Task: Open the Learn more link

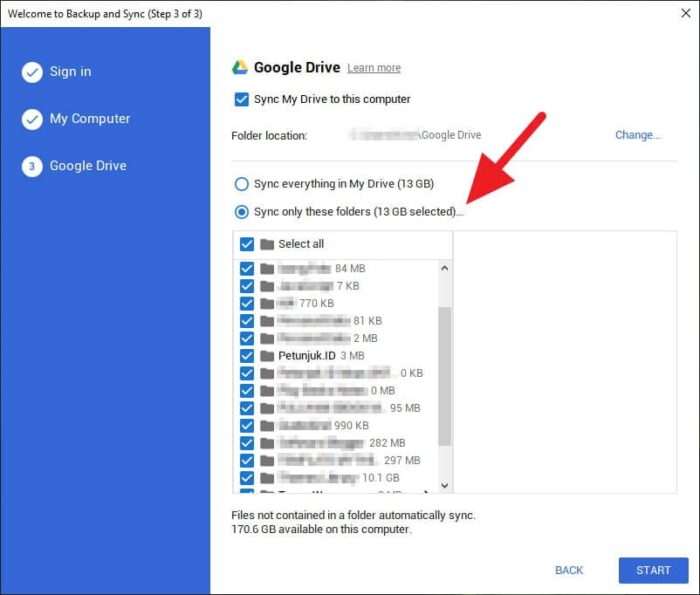Action: tap(374, 68)
